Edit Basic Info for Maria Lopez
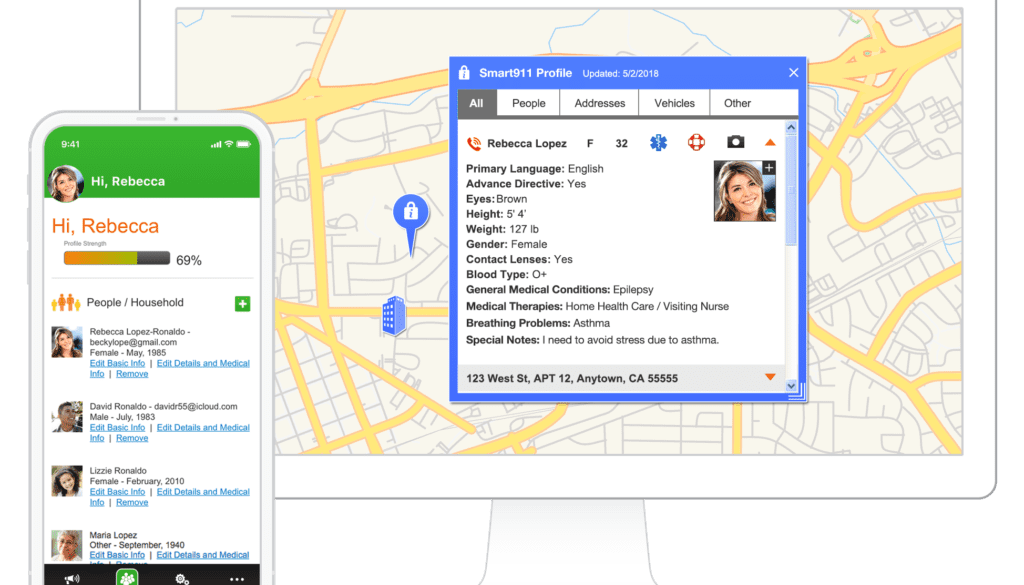This screenshot has width=1024, height=585. (x=118, y=555)
